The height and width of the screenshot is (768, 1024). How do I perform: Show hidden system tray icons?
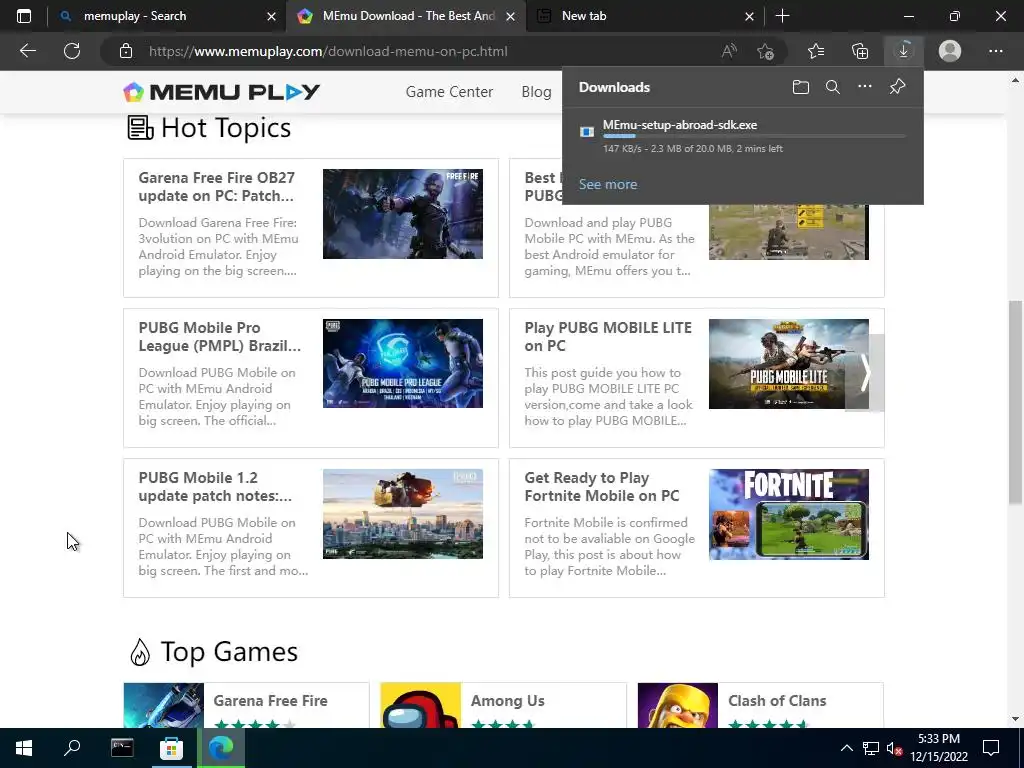pos(846,748)
